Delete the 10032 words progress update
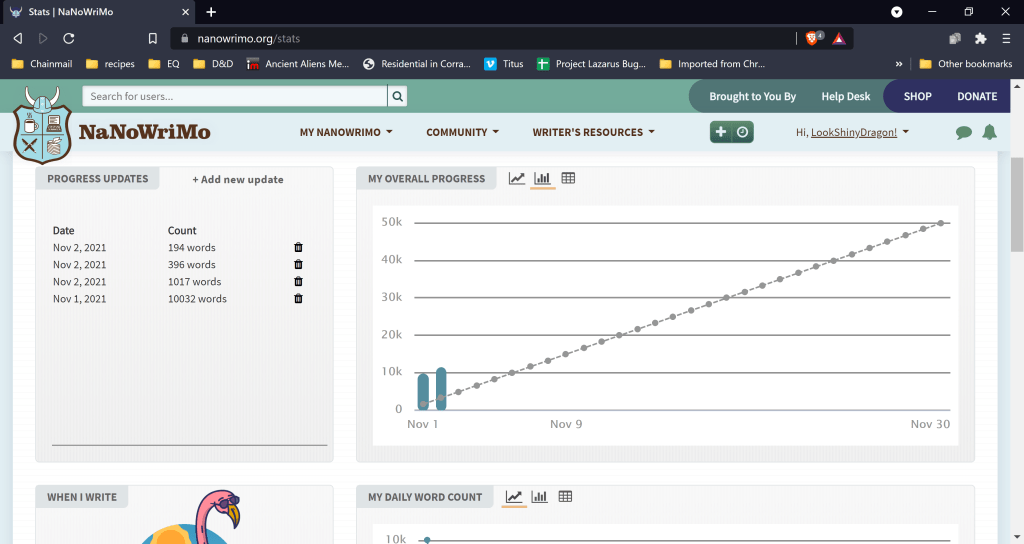Screen dimensions: 1024x544 tap(298, 299)
